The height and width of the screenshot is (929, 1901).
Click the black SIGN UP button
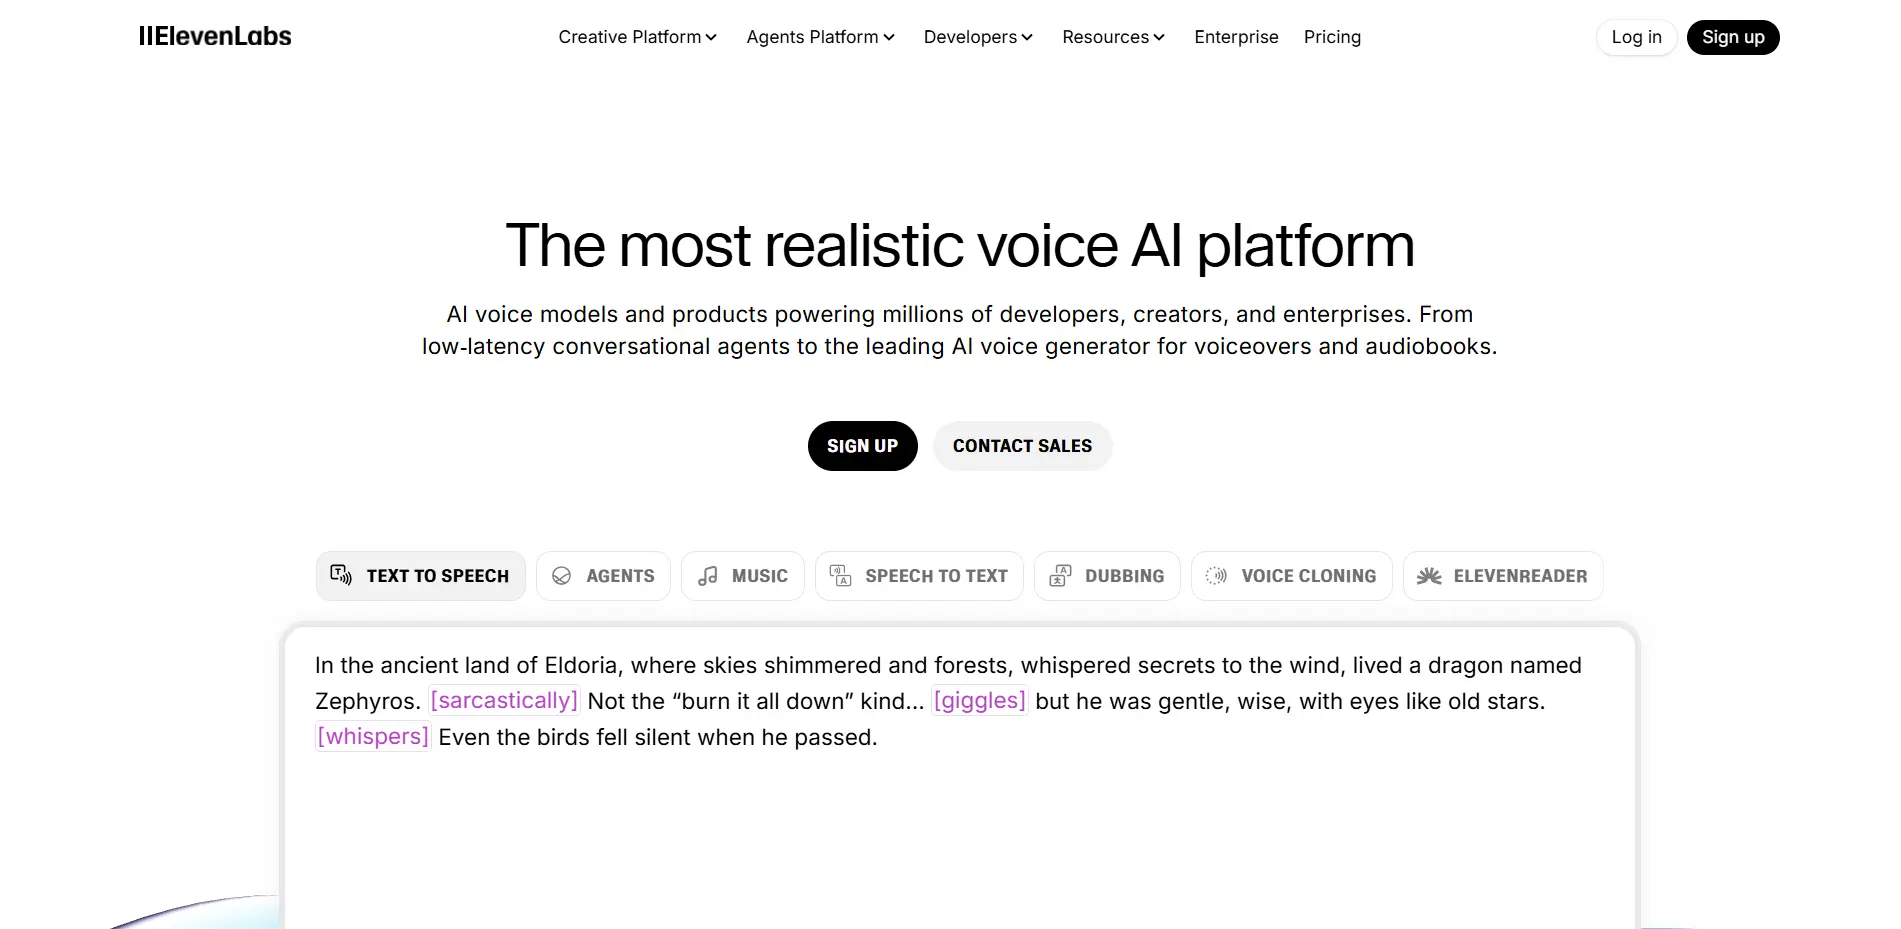pos(862,446)
